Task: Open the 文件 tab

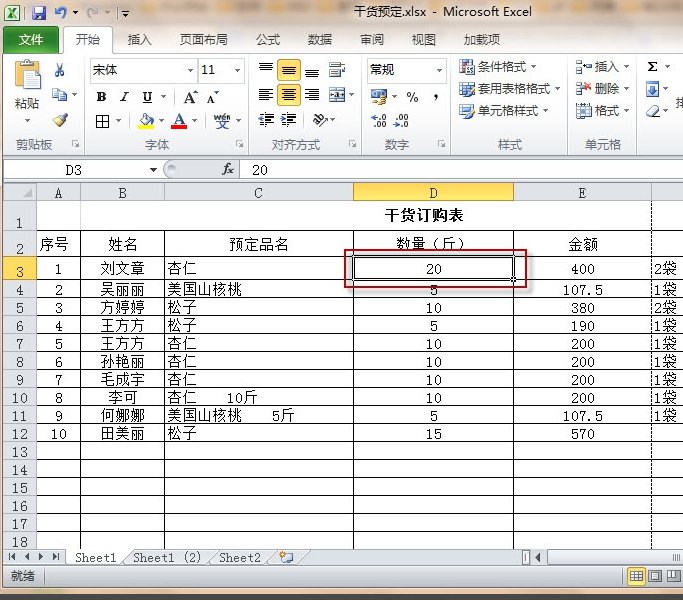Action: 31,40
